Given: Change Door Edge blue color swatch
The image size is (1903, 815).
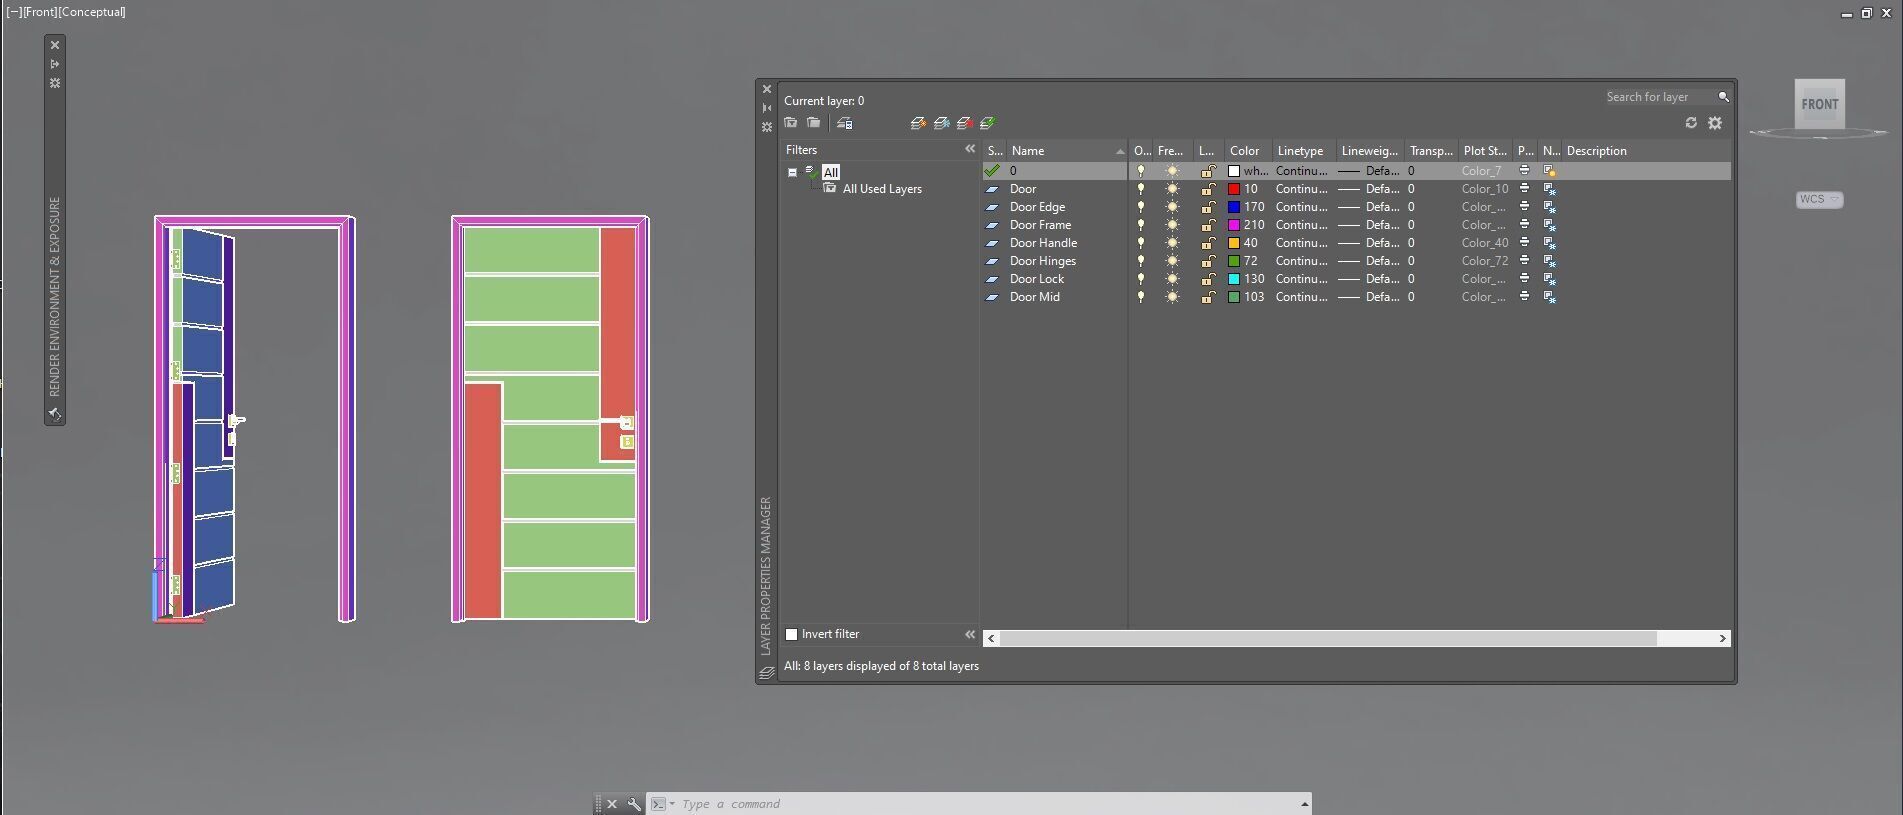Looking at the screenshot, I should click(x=1234, y=207).
